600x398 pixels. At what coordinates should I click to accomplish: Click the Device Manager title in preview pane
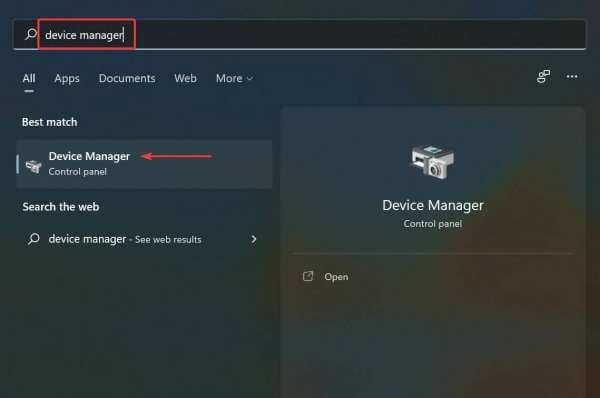433,206
